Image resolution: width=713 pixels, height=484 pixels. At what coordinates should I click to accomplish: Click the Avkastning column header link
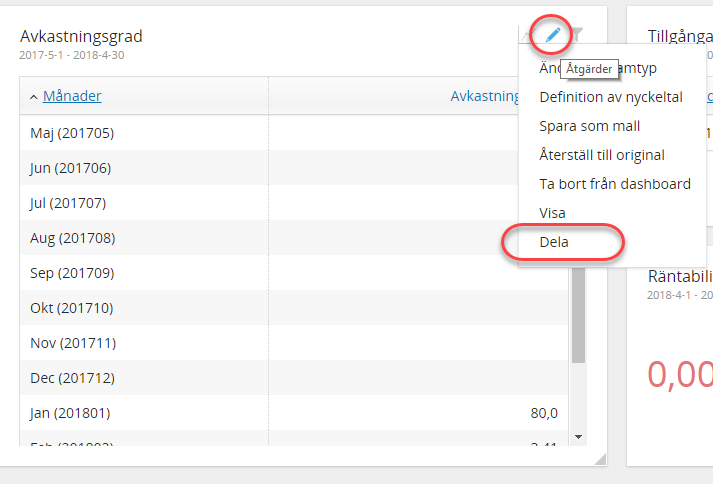pos(485,97)
